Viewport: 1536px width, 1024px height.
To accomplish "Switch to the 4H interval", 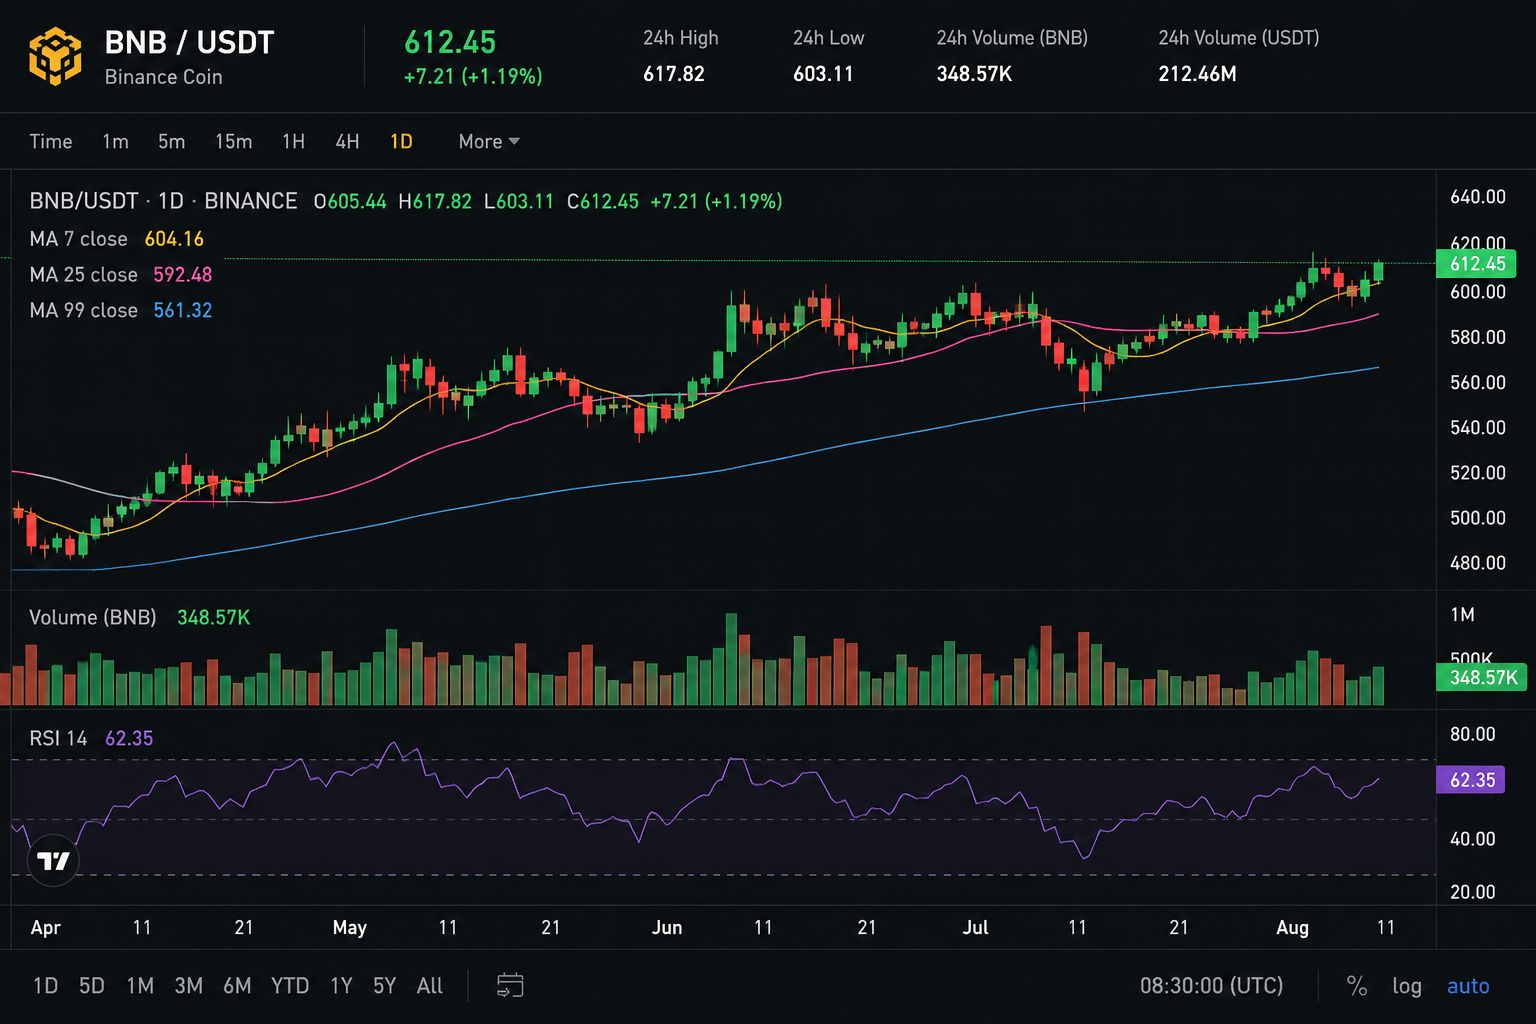I will click(347, 142).
